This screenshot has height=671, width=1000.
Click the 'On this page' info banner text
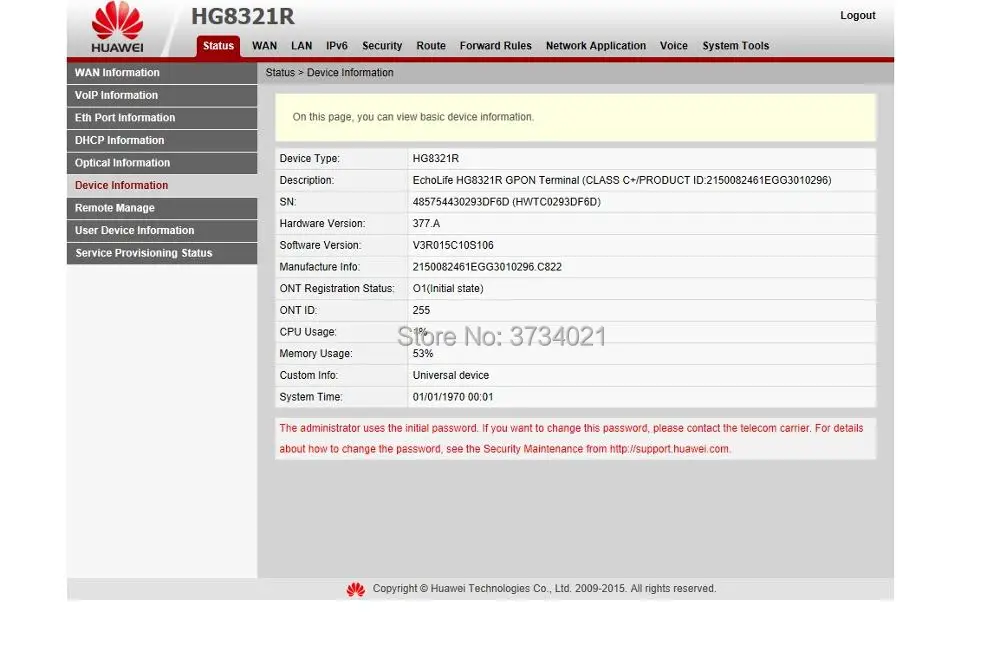pos(413,117)
